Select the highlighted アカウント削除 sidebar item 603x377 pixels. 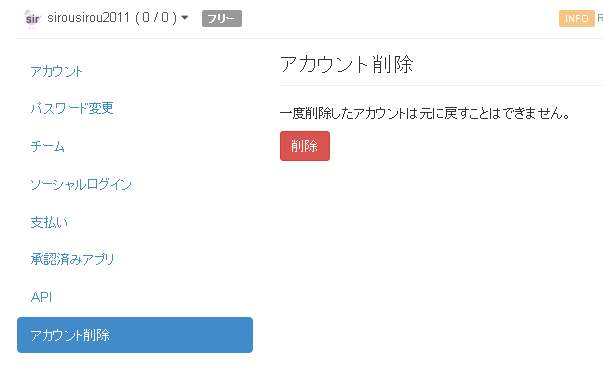click(135, 335)
